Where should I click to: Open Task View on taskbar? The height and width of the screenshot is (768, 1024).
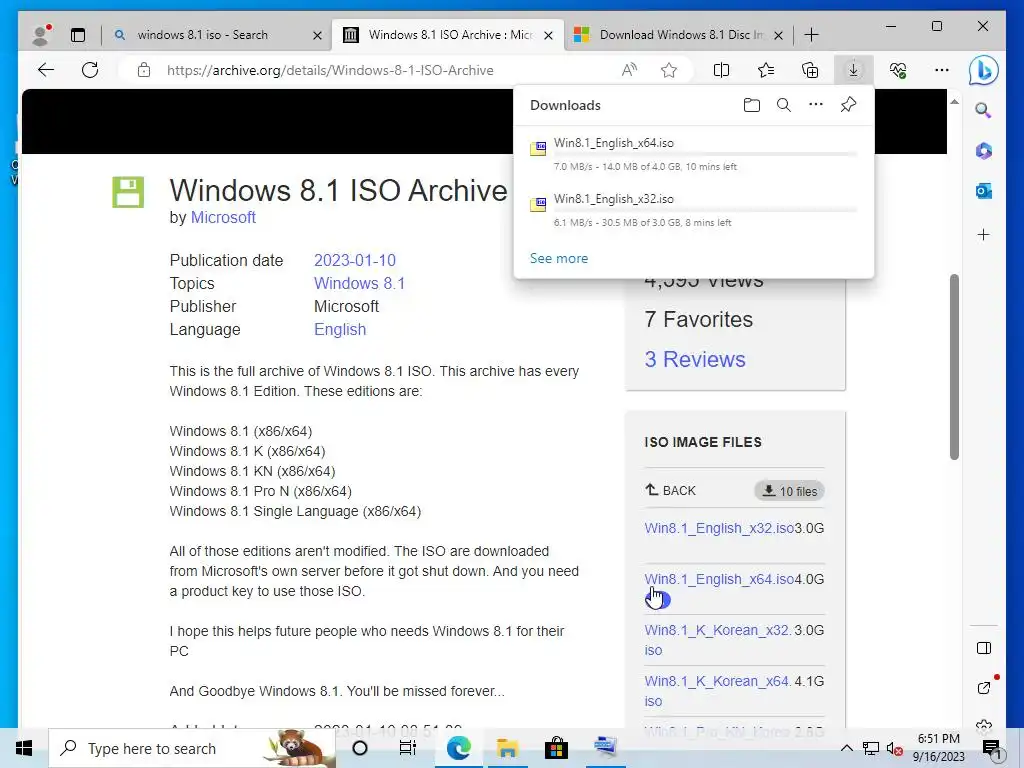coord(408,748)
